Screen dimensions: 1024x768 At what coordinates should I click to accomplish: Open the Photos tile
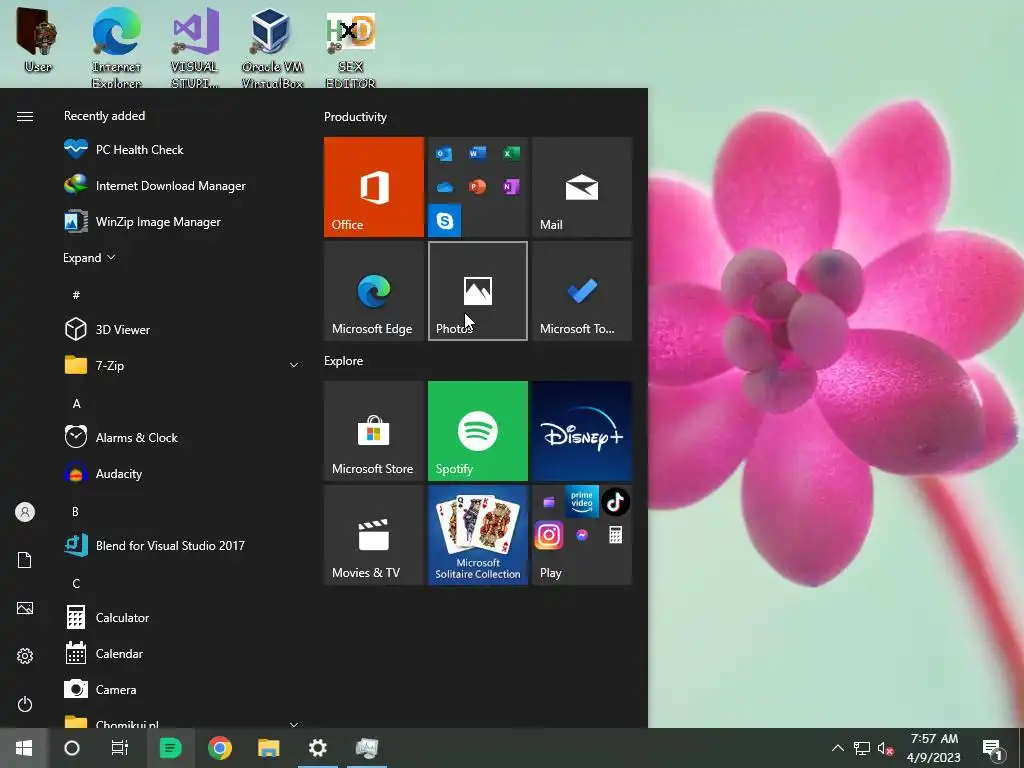[477, 291]
